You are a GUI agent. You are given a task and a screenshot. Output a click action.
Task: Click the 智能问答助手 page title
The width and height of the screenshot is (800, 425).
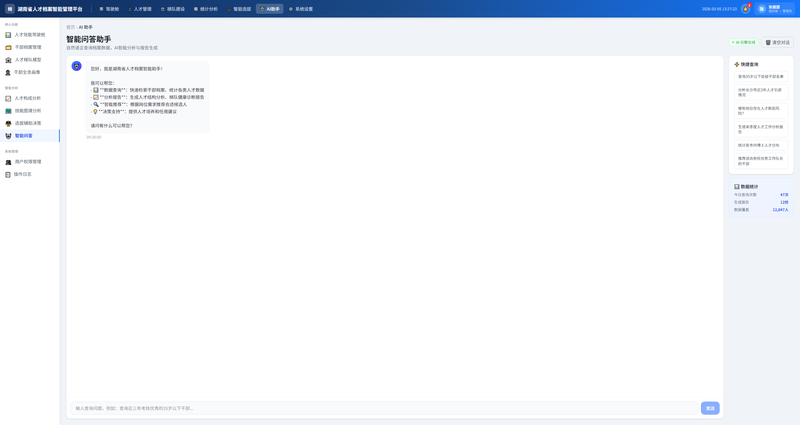click(88, 39)
